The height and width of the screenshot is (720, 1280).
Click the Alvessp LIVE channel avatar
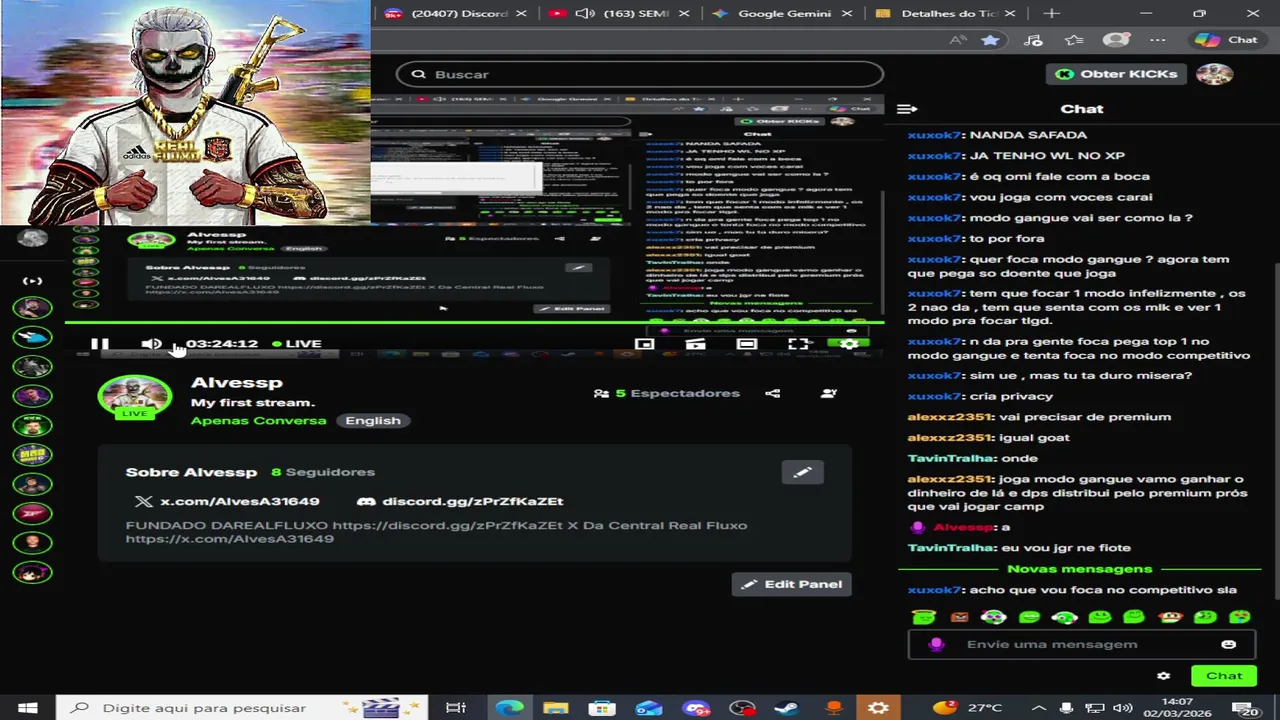point(134,397)
